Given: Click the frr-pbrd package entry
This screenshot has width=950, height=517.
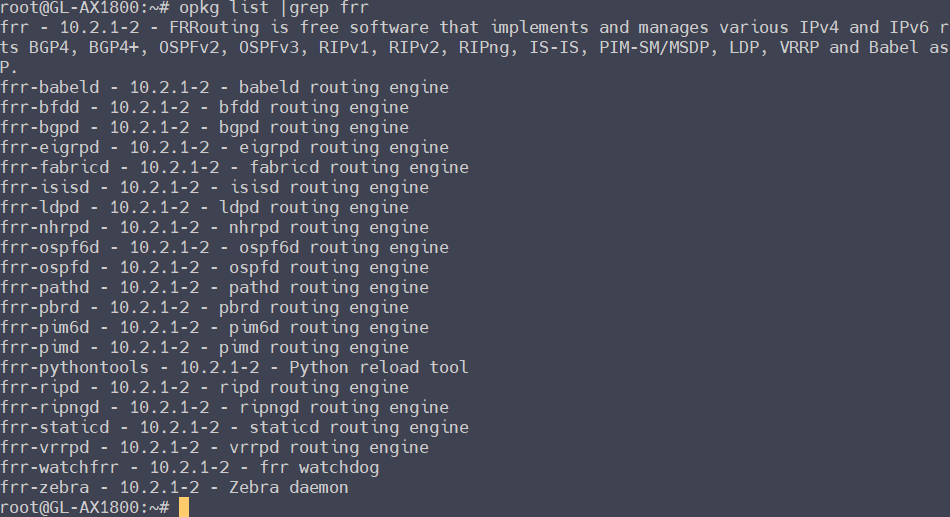Looking at the screenshot, I should (x=204, y=308).
